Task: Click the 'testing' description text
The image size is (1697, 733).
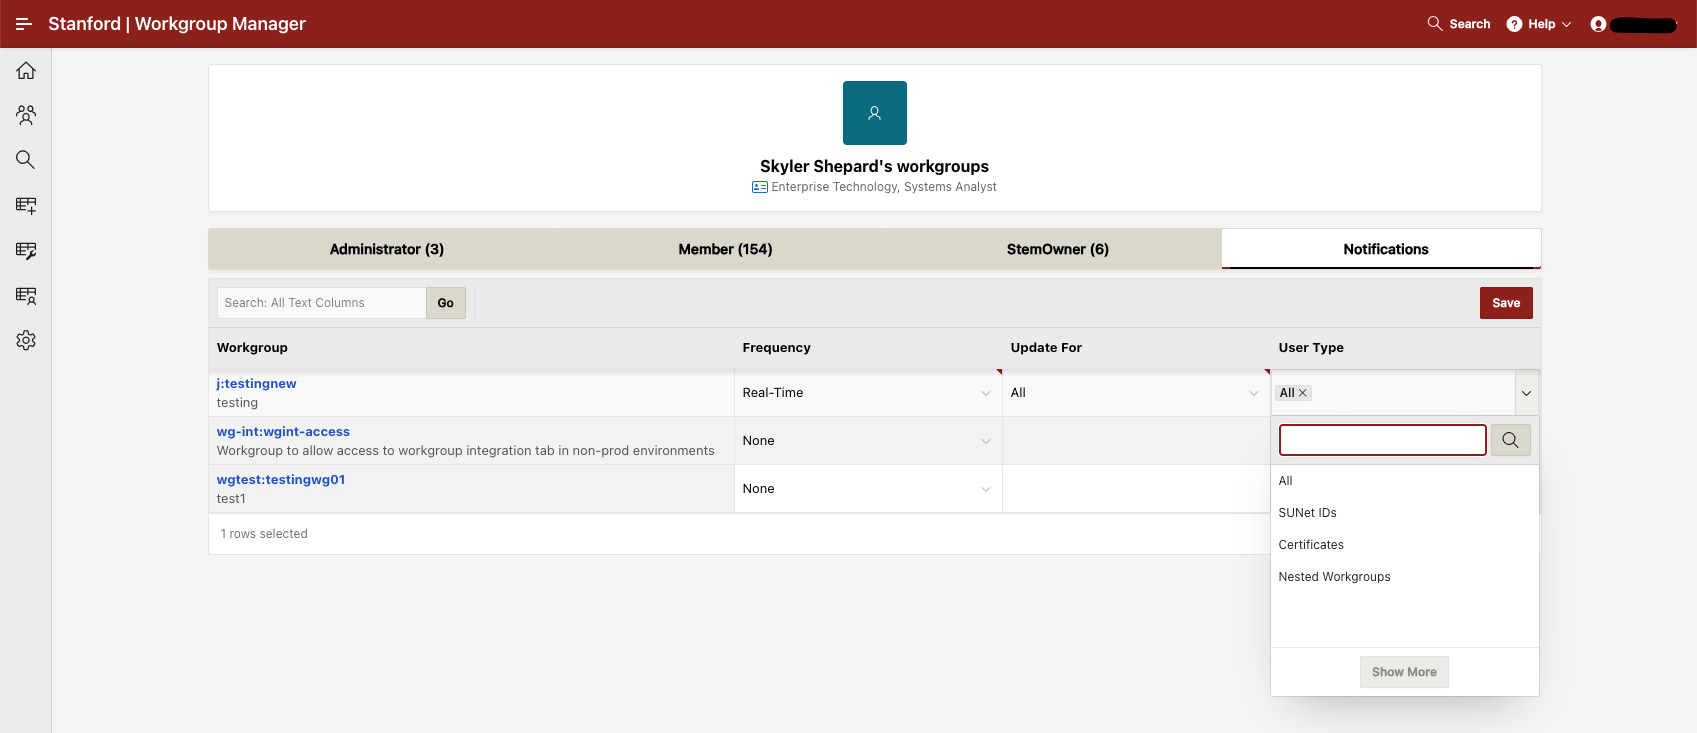Action: 237,403
